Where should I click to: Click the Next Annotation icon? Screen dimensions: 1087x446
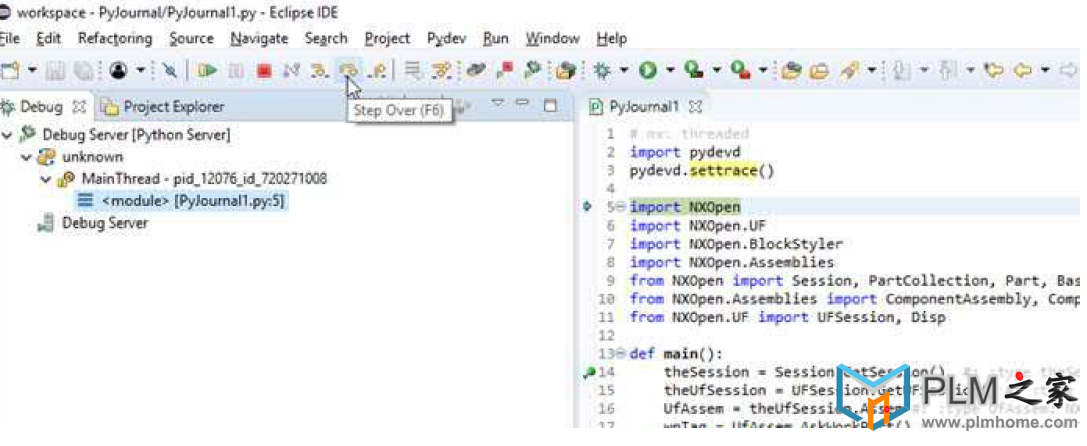[x=902, y=69]
